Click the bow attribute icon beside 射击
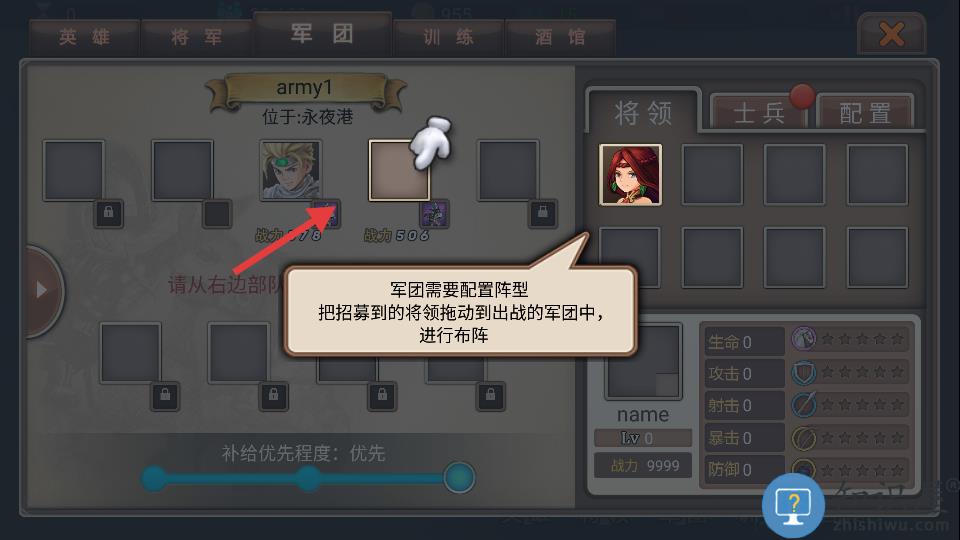 803,405
